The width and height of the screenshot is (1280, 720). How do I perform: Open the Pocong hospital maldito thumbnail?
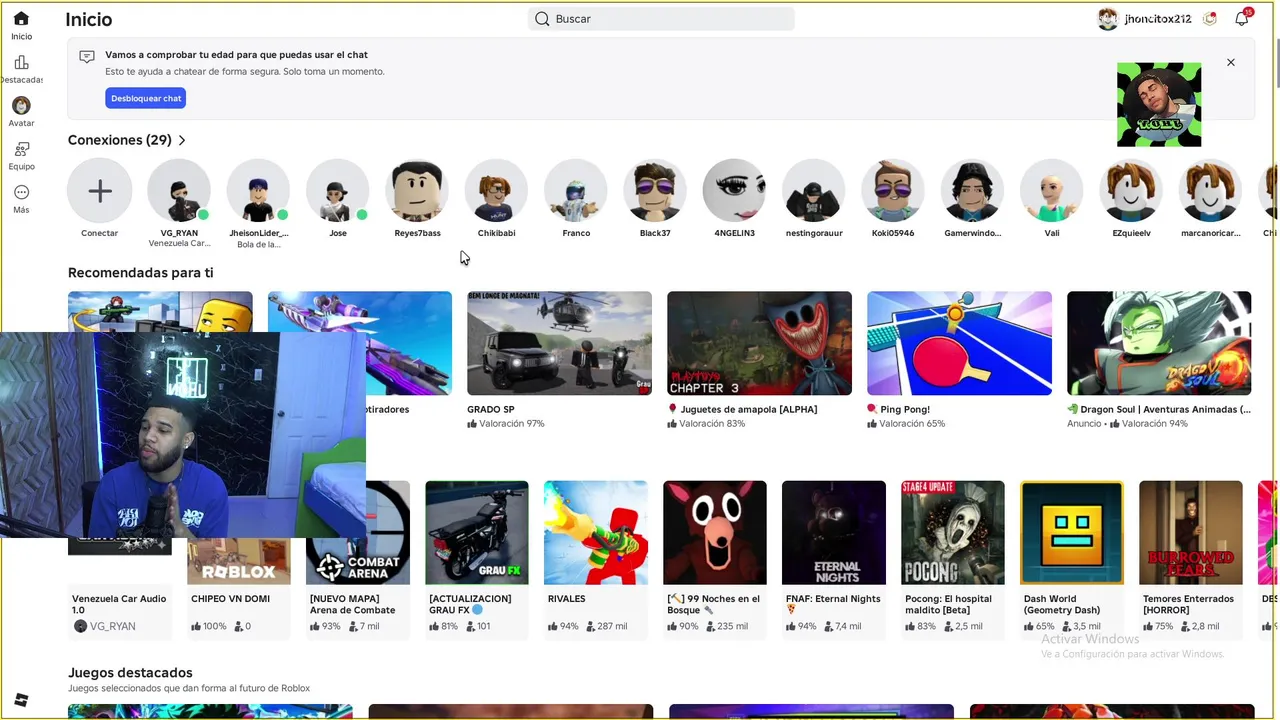953,532
